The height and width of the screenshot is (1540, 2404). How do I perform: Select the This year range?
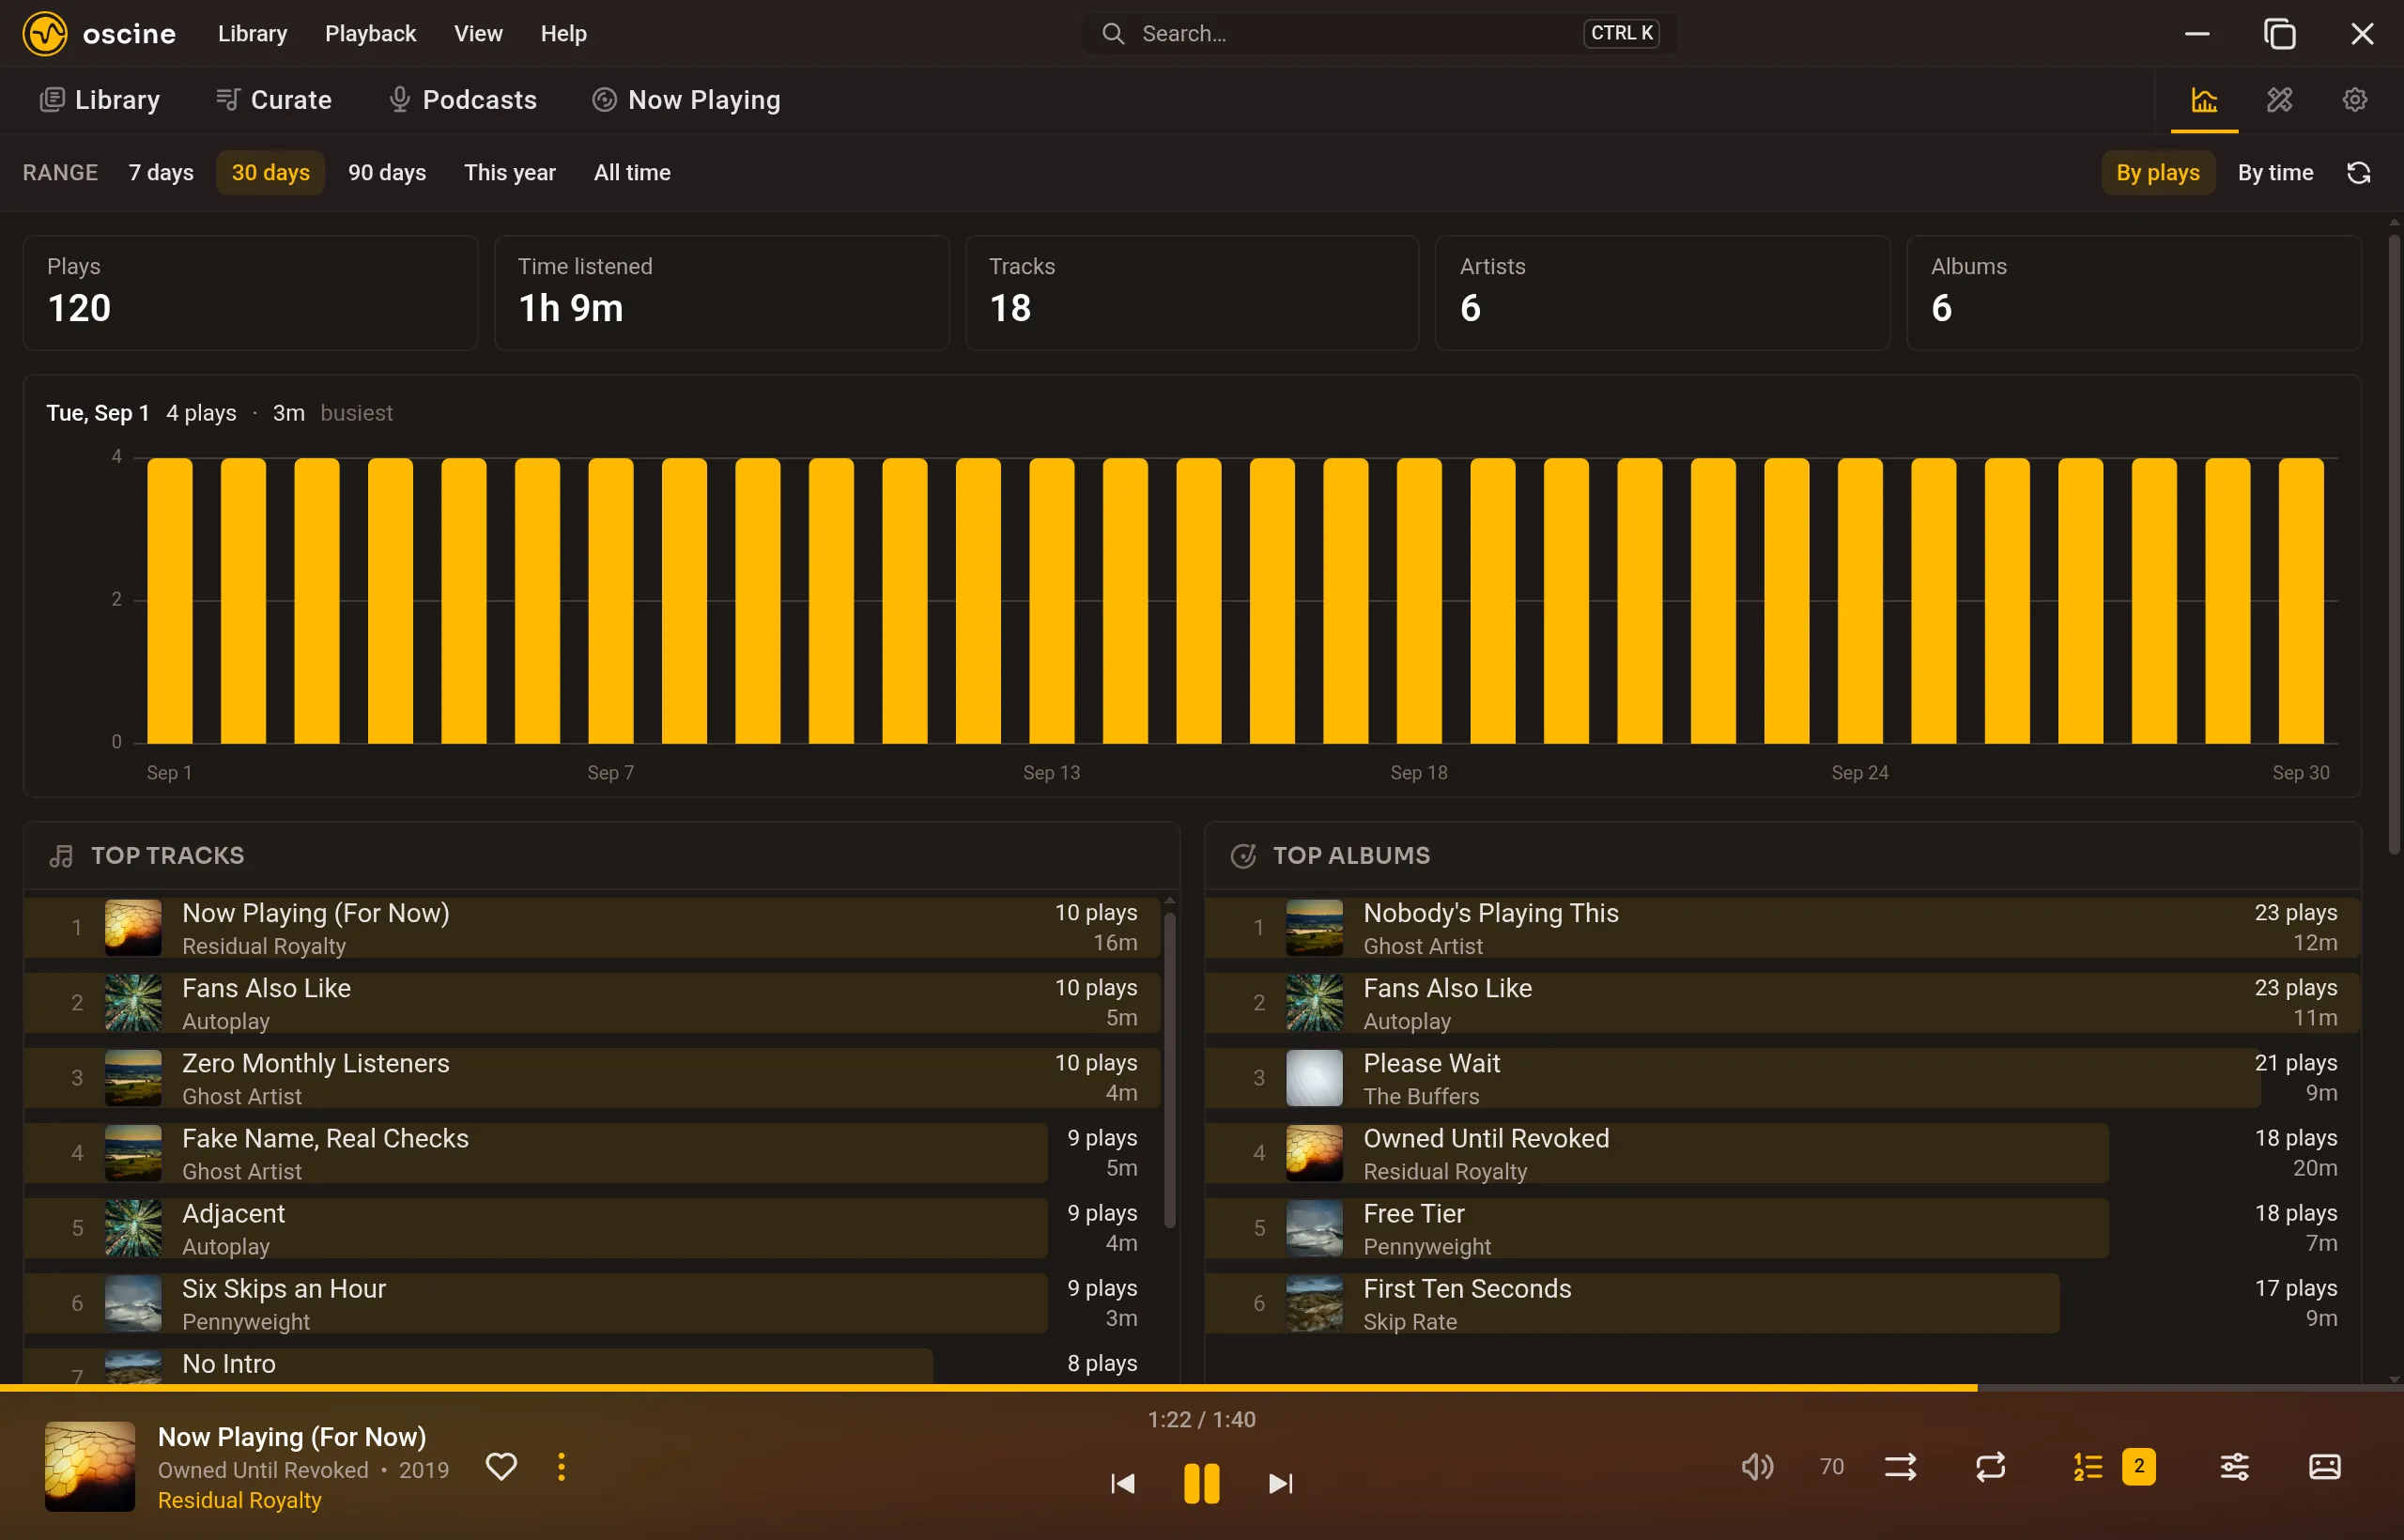tap(509, 173)
